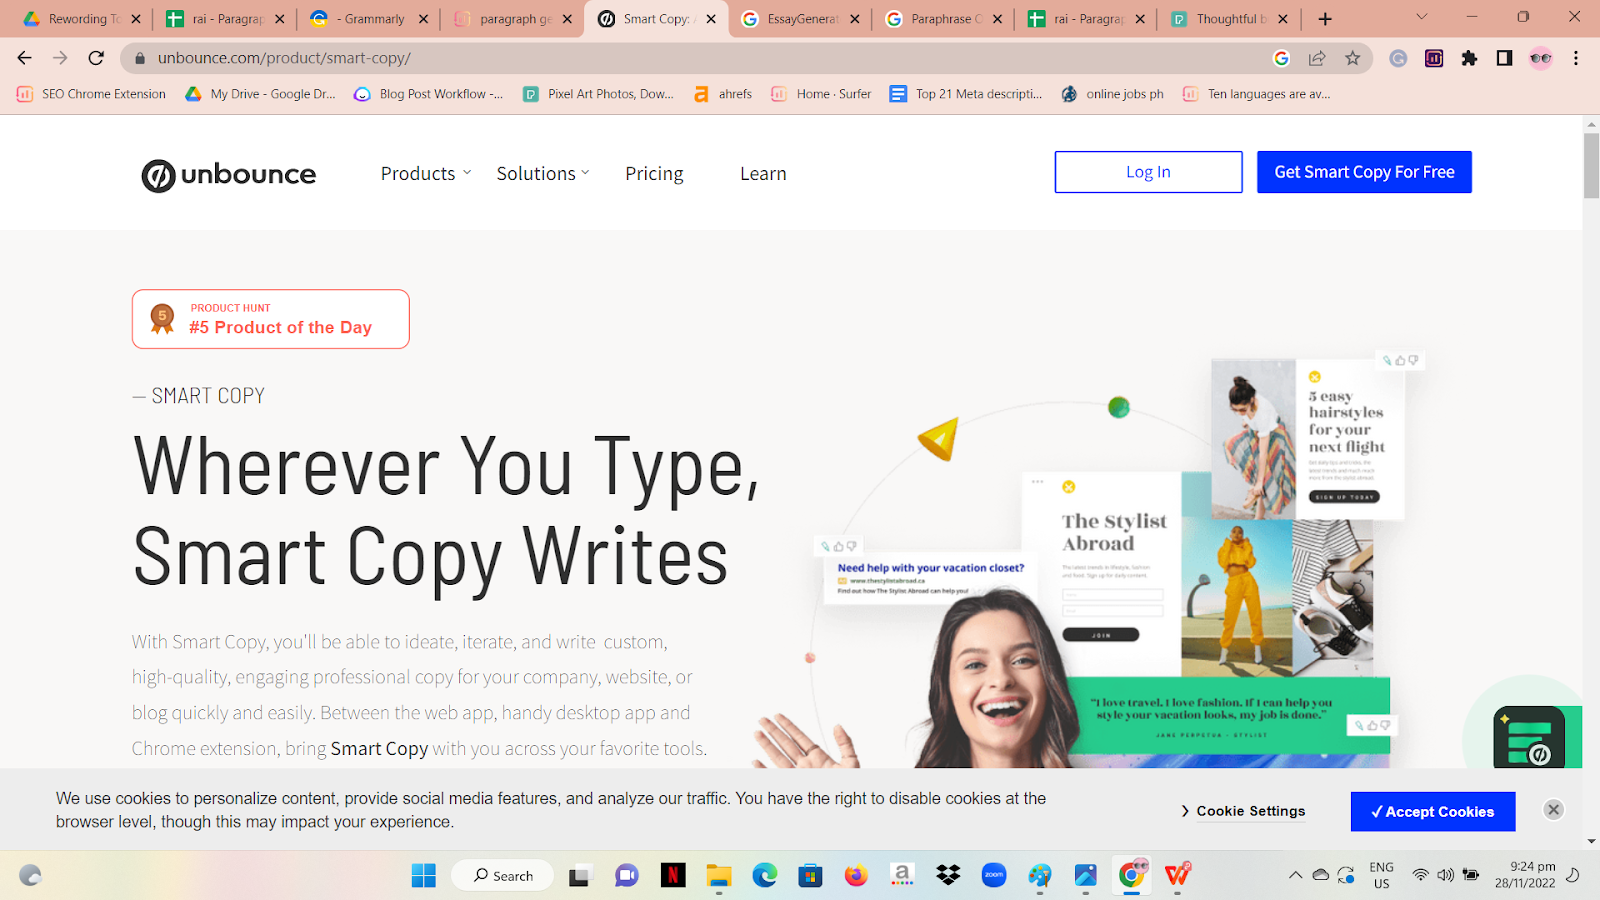Image resolution: width=1600 pixels, height=900 pixels.
Task: Open the green Smart Copy floating widget
Action: (1528, 738)
